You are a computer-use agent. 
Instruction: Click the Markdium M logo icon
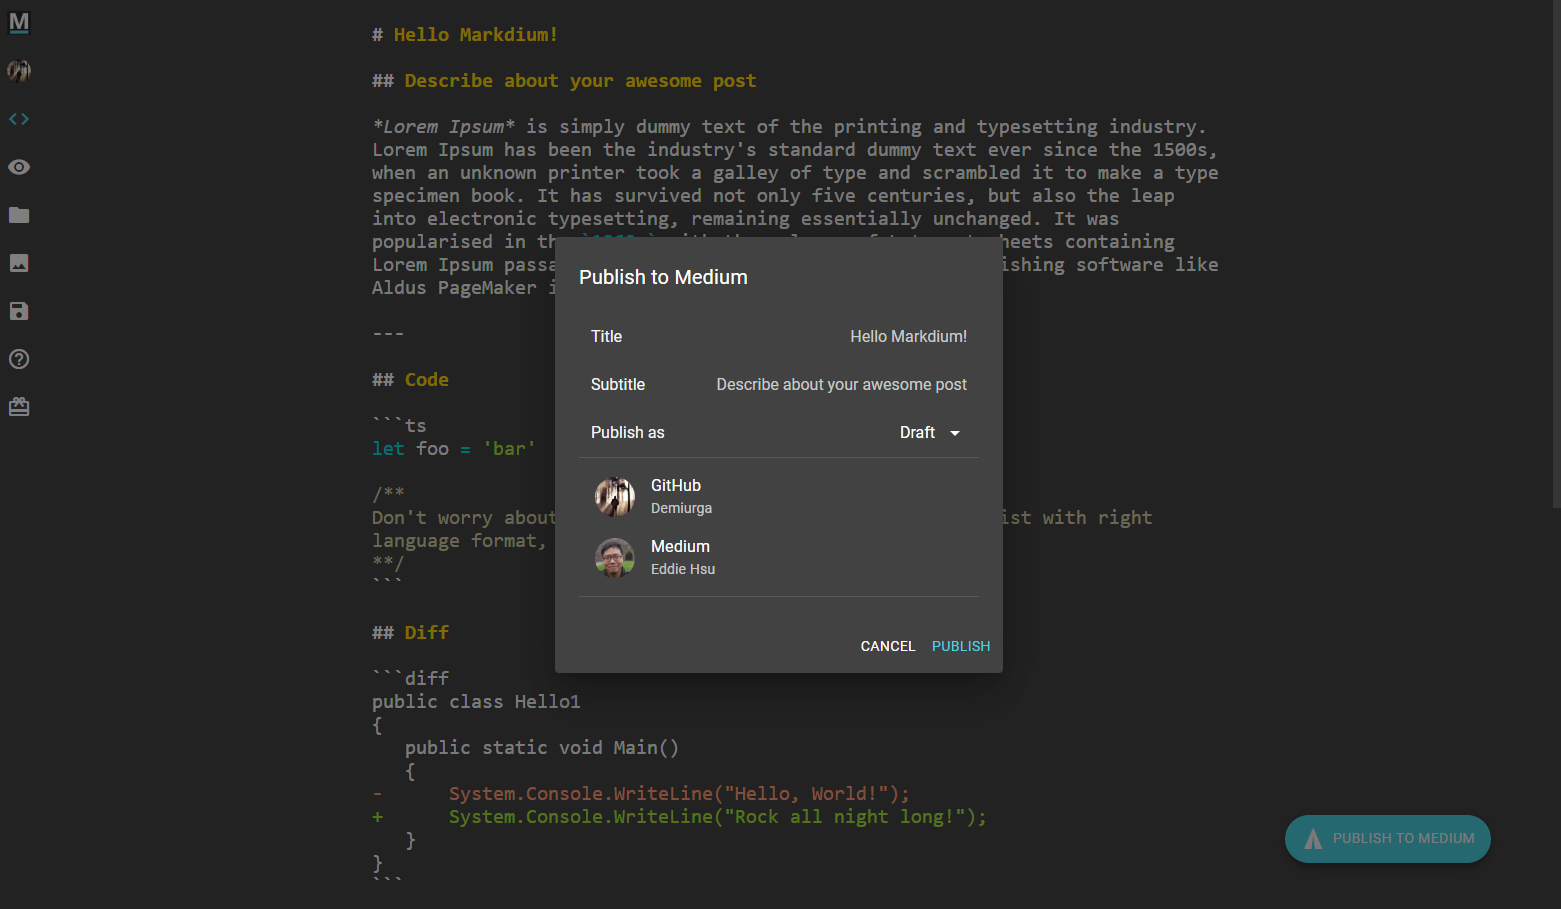coord(19,22)
